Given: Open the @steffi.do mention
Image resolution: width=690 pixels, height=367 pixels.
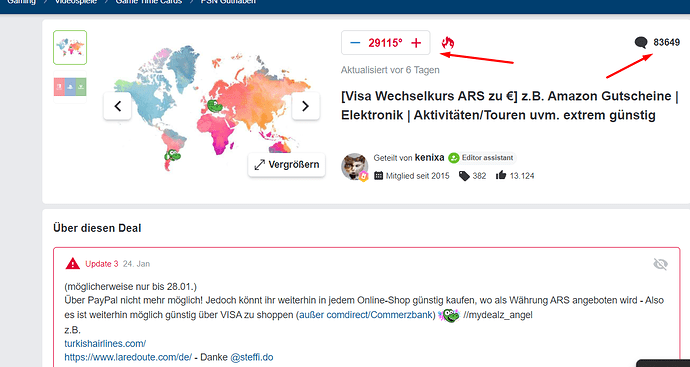Looking at the screenshot, I should 252,357.
